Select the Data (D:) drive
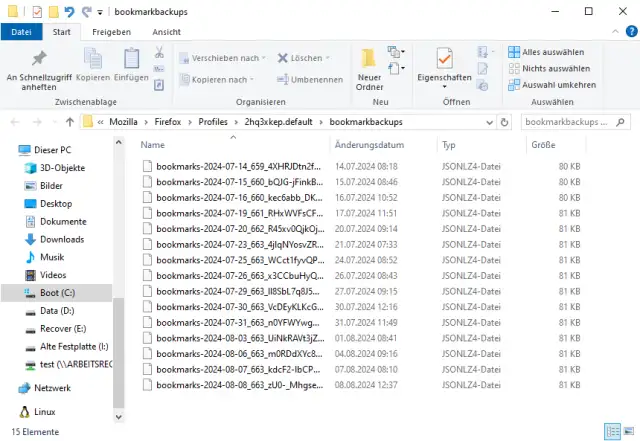Image resolution: width=640 pixels, height=441 pixels. 50,311
